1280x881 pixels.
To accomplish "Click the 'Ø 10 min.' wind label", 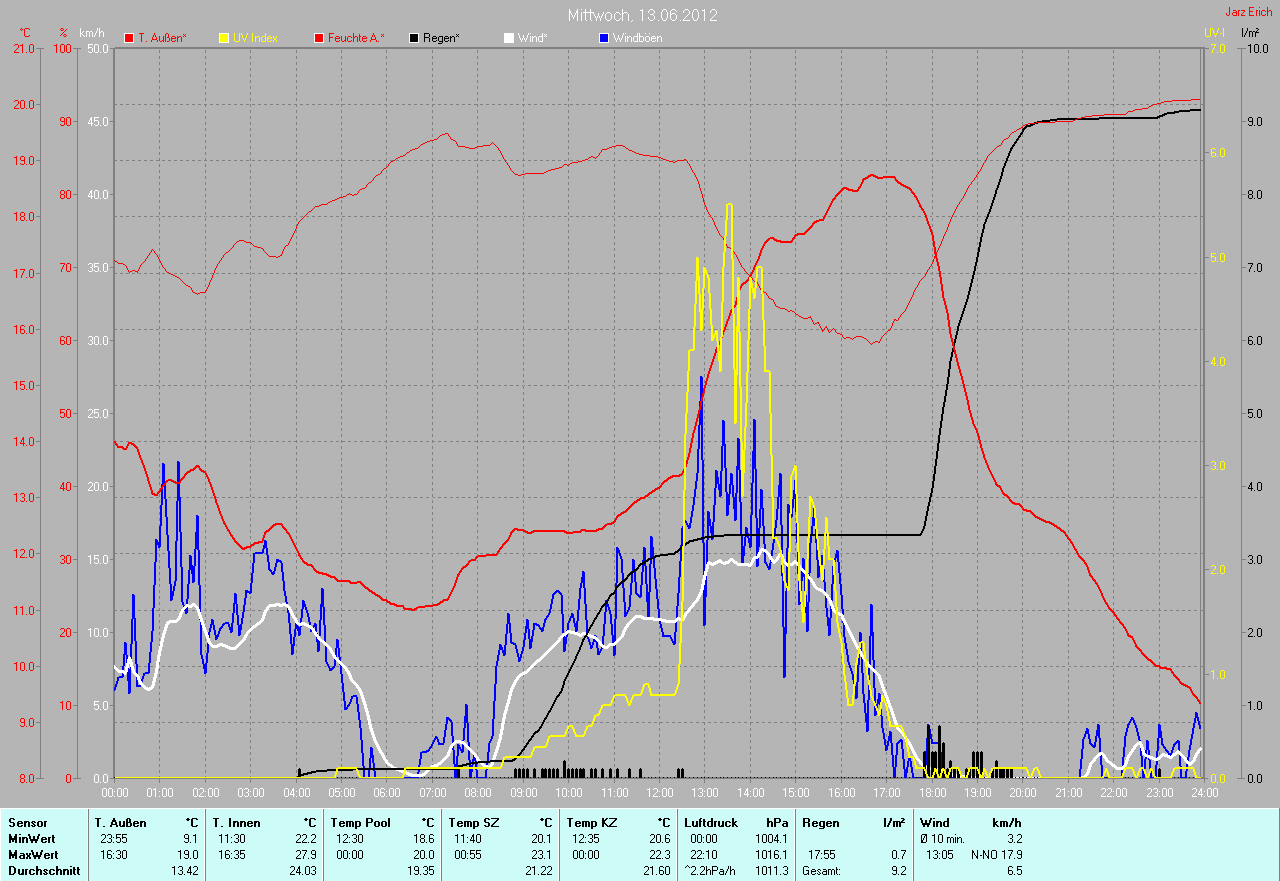I will tap(942, 839).
